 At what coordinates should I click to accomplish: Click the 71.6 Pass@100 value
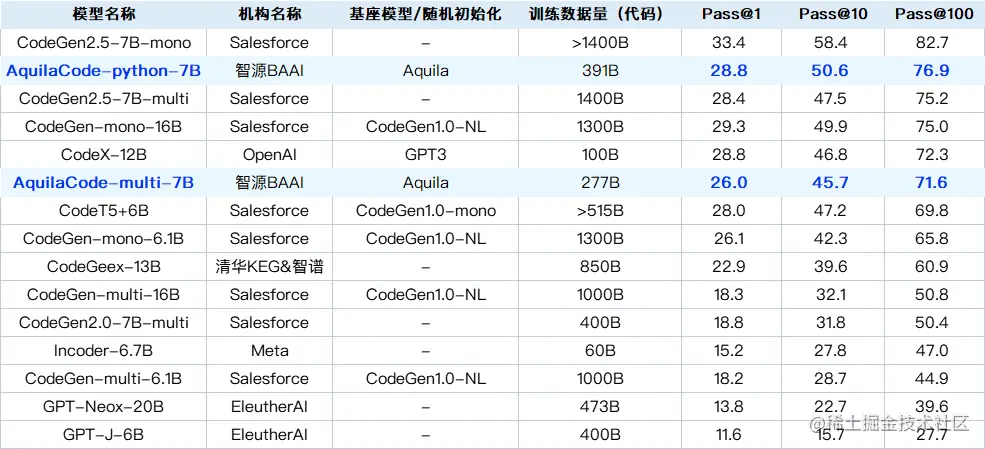(932, 183)
